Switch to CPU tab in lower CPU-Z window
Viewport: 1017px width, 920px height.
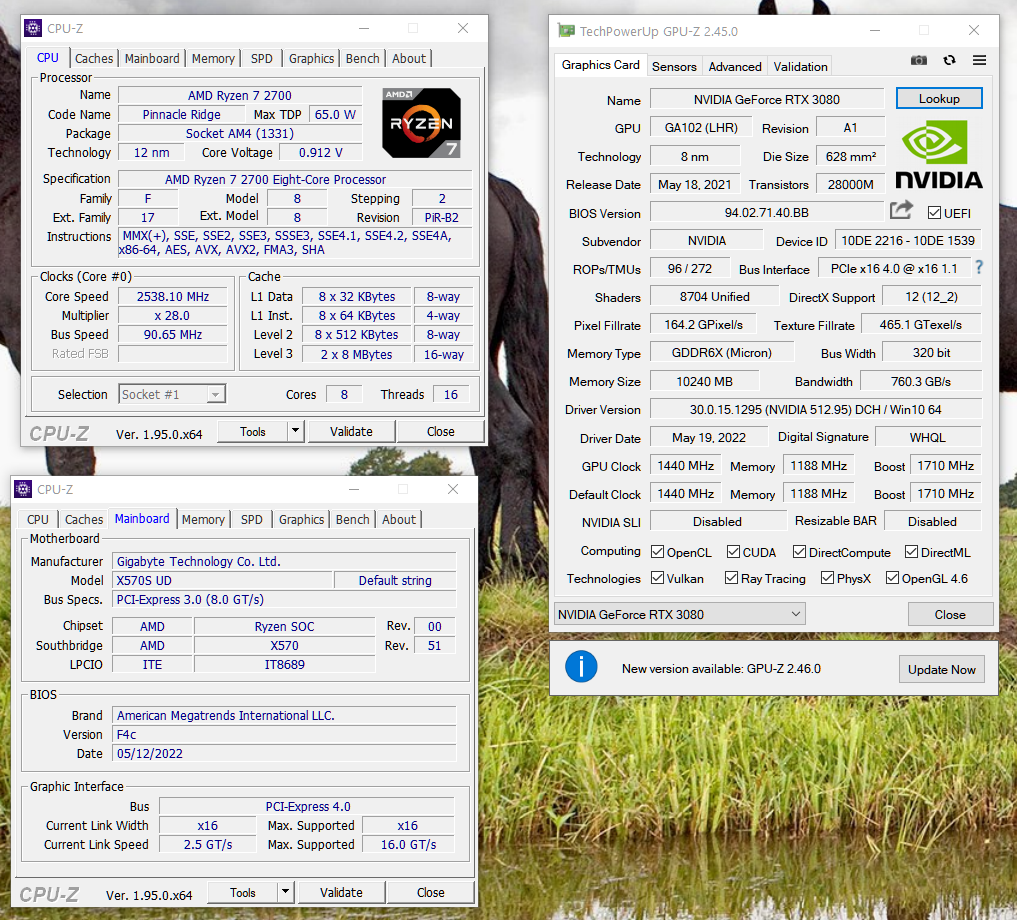38,520
